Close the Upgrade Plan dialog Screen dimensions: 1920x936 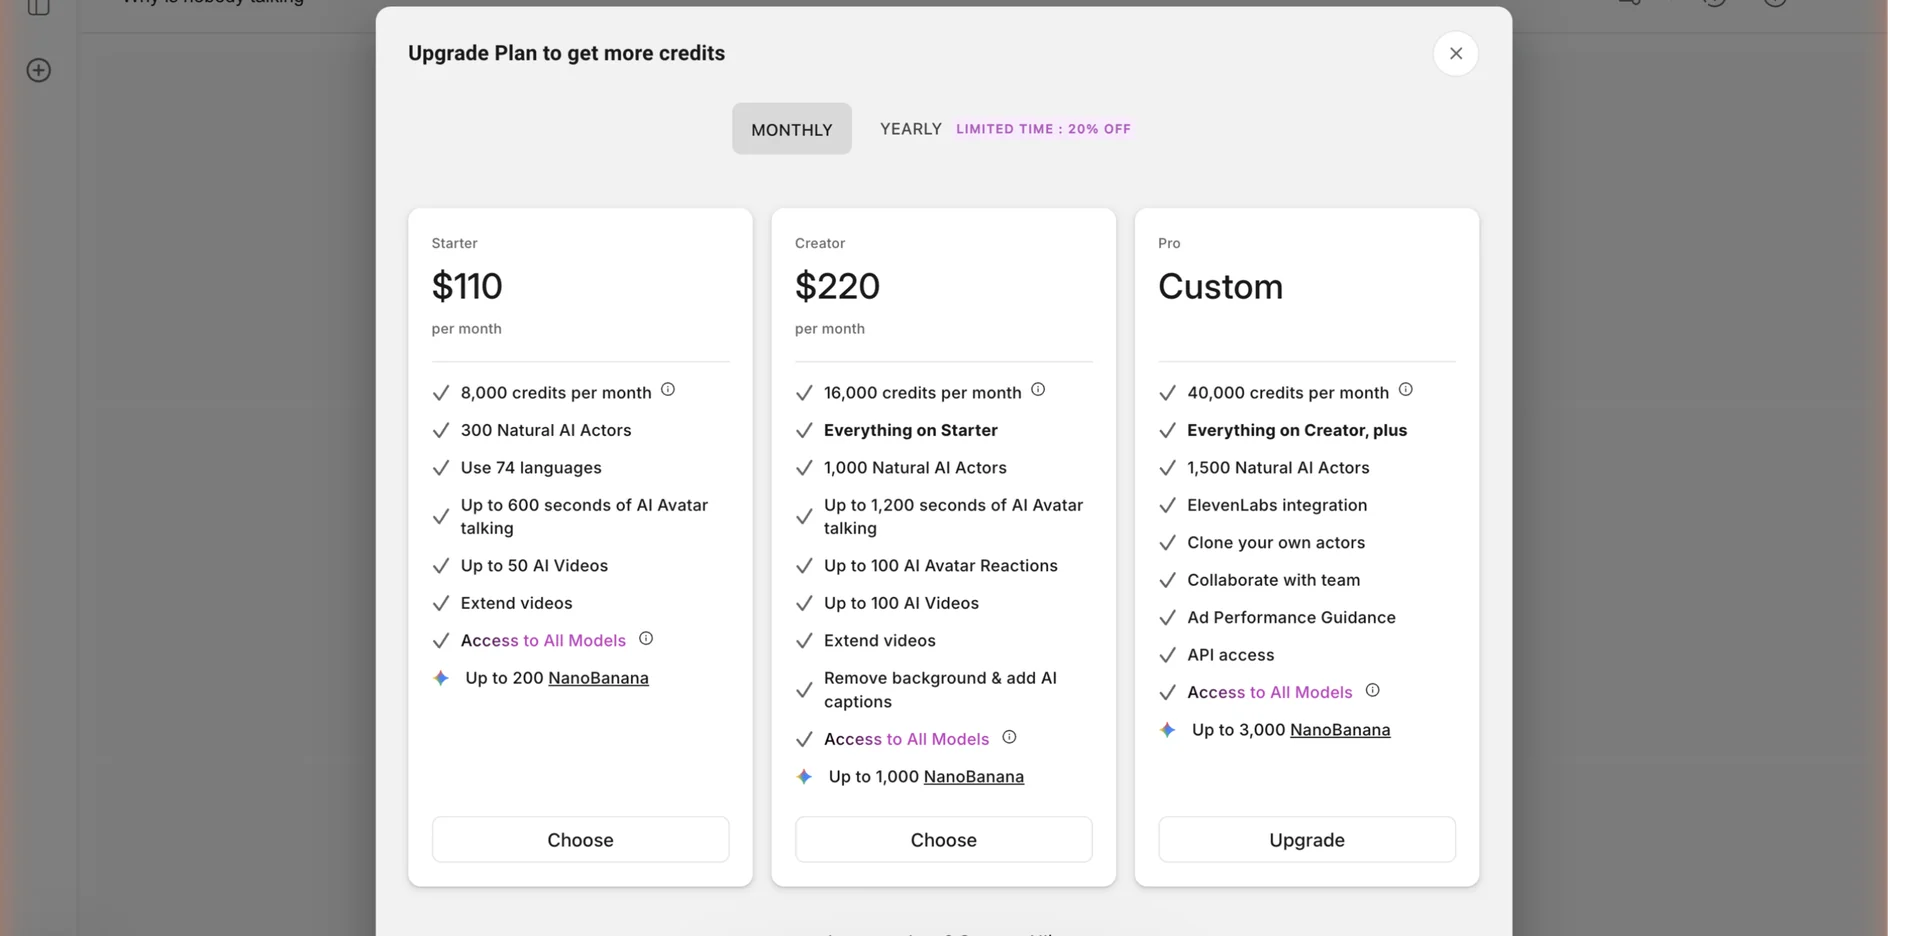(1455, 54)
